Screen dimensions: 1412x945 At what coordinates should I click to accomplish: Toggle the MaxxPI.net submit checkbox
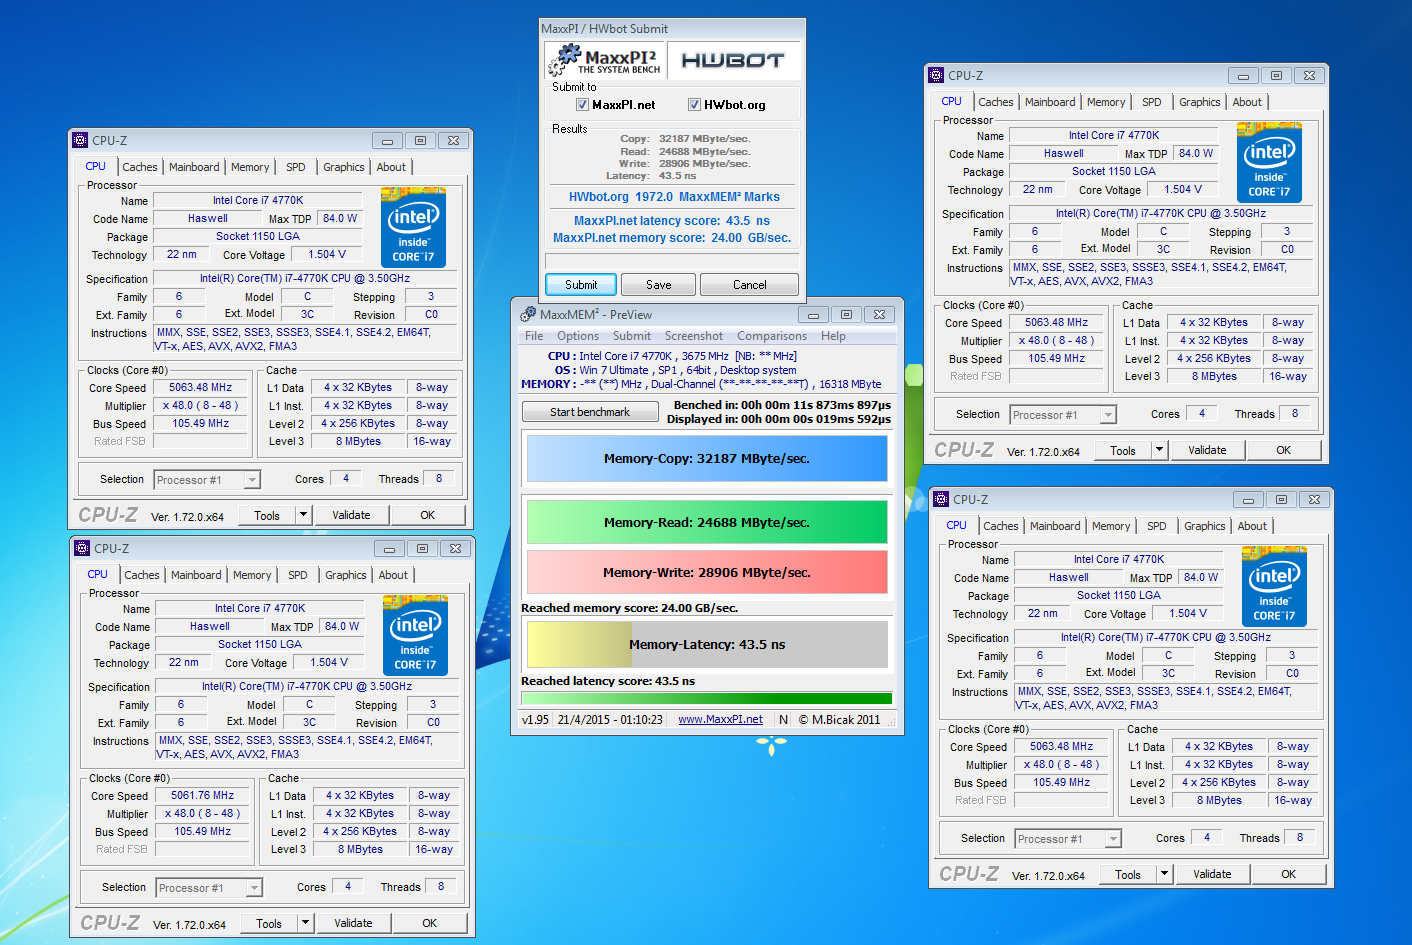coord(582,105)
